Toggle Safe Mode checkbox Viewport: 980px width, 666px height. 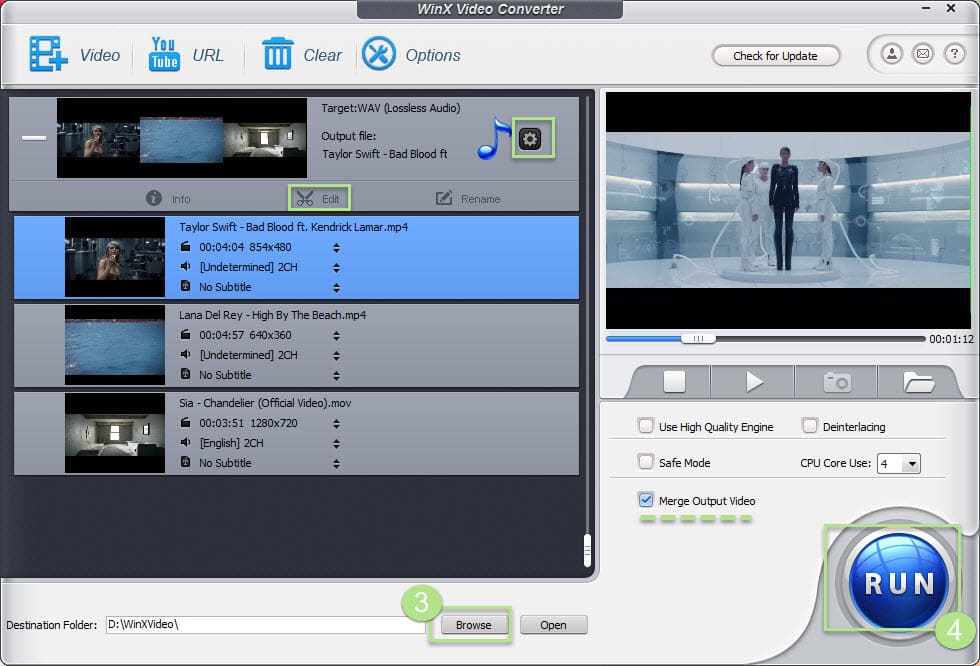pos(646,462)
